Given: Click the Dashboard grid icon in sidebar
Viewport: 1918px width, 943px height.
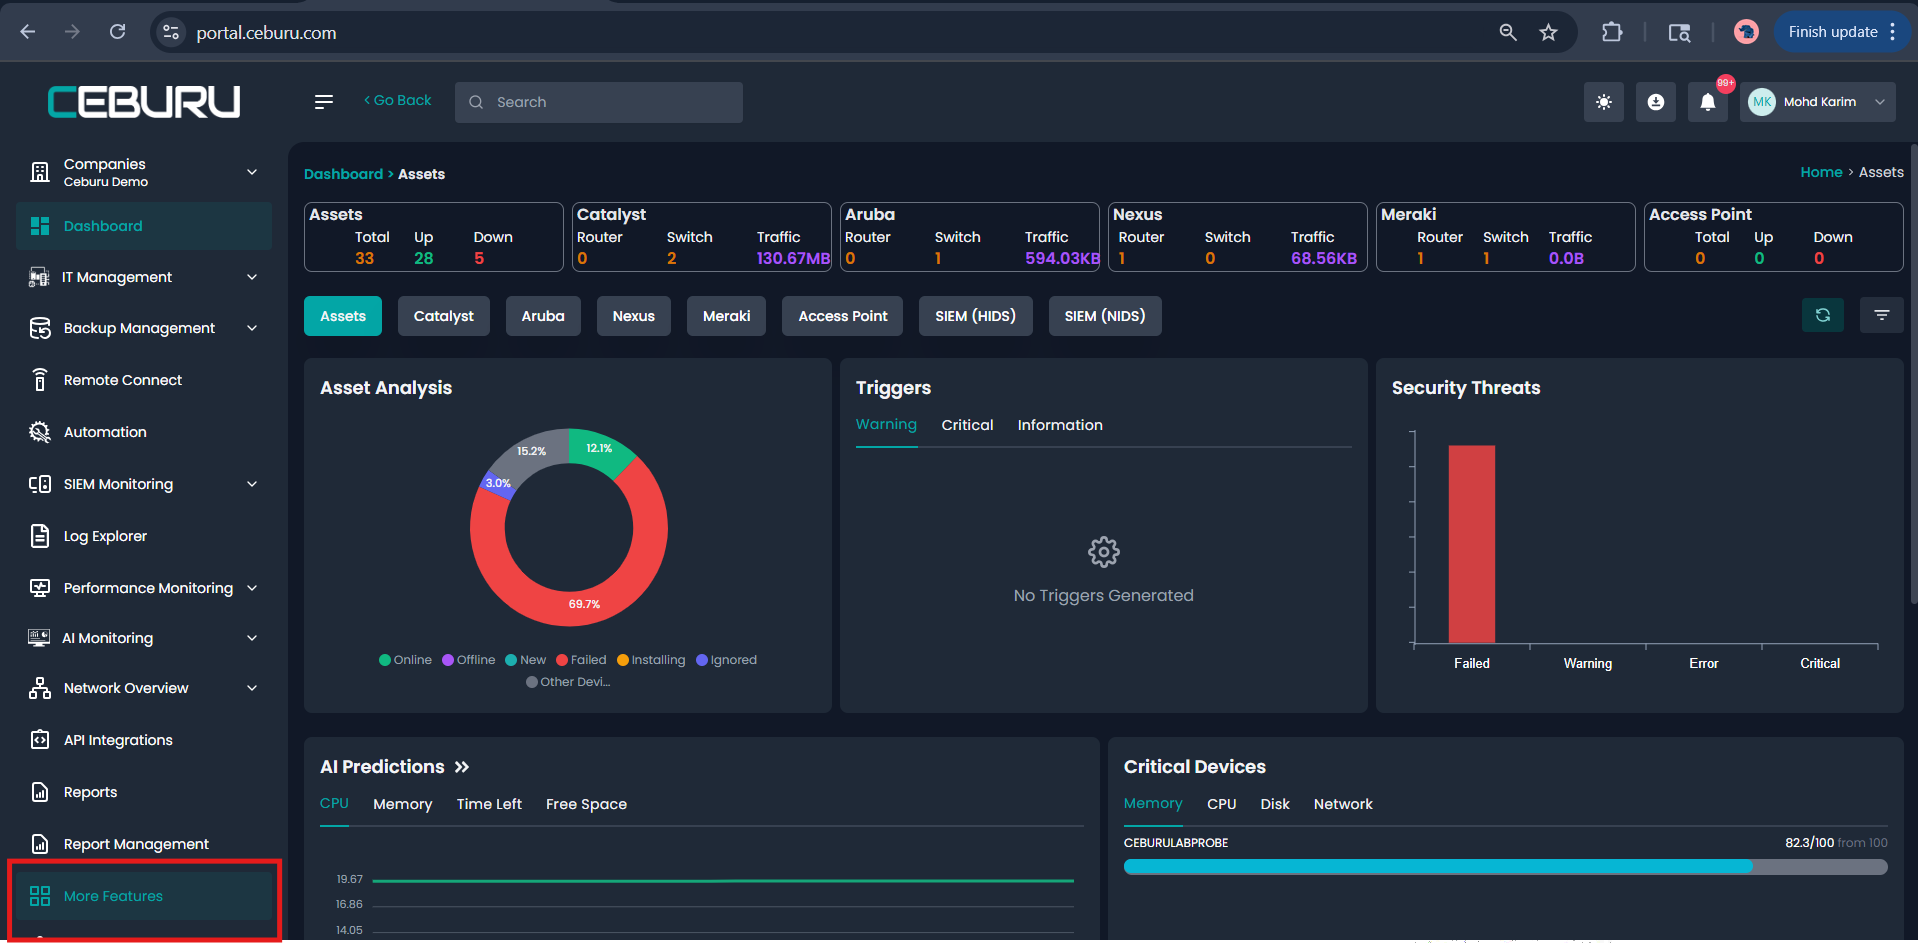Looking at the screenshot, I should pos(40,226).
